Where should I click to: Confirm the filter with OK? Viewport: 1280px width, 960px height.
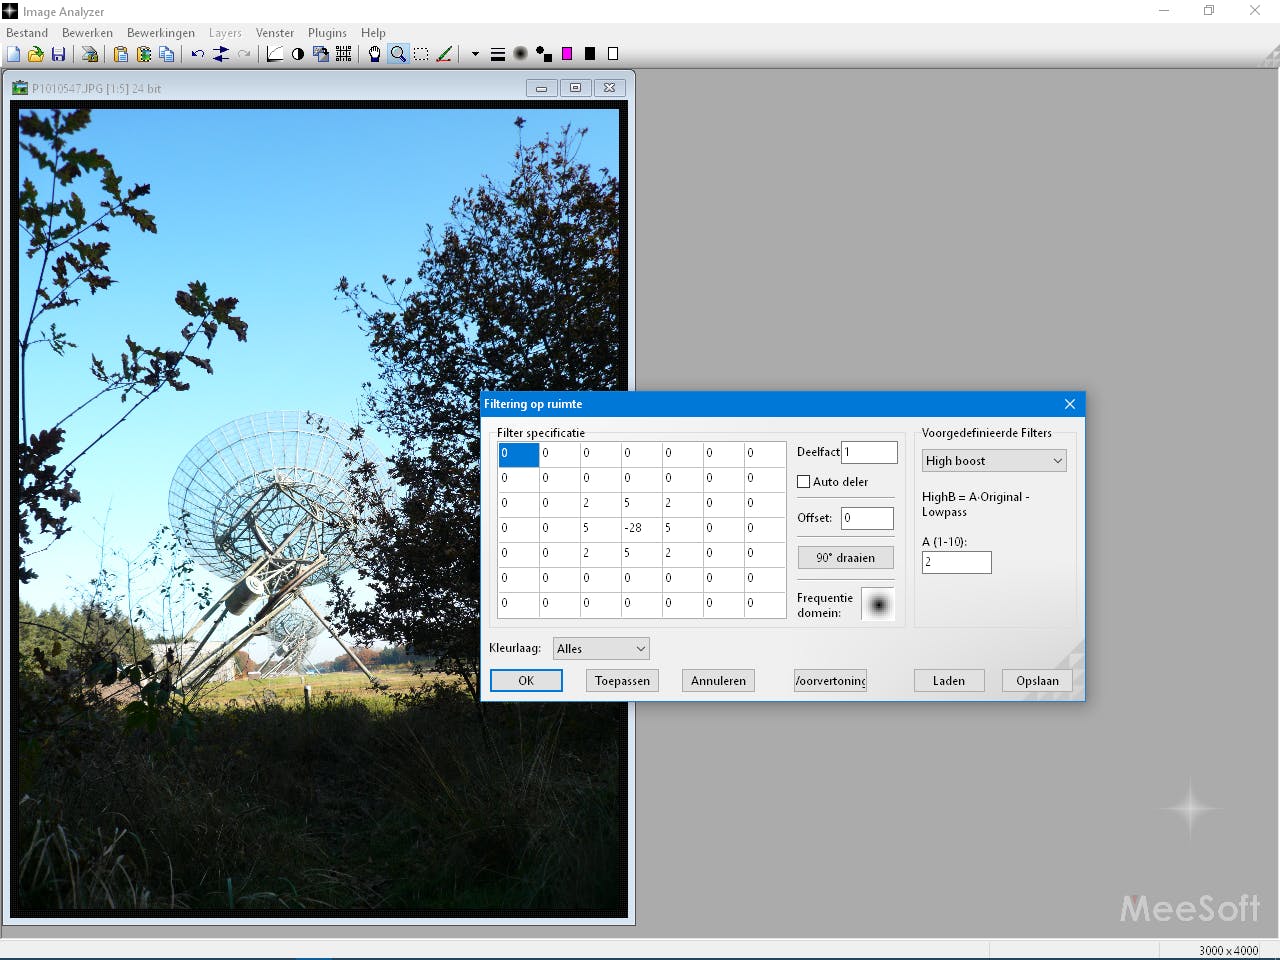(x=526, y=681)
